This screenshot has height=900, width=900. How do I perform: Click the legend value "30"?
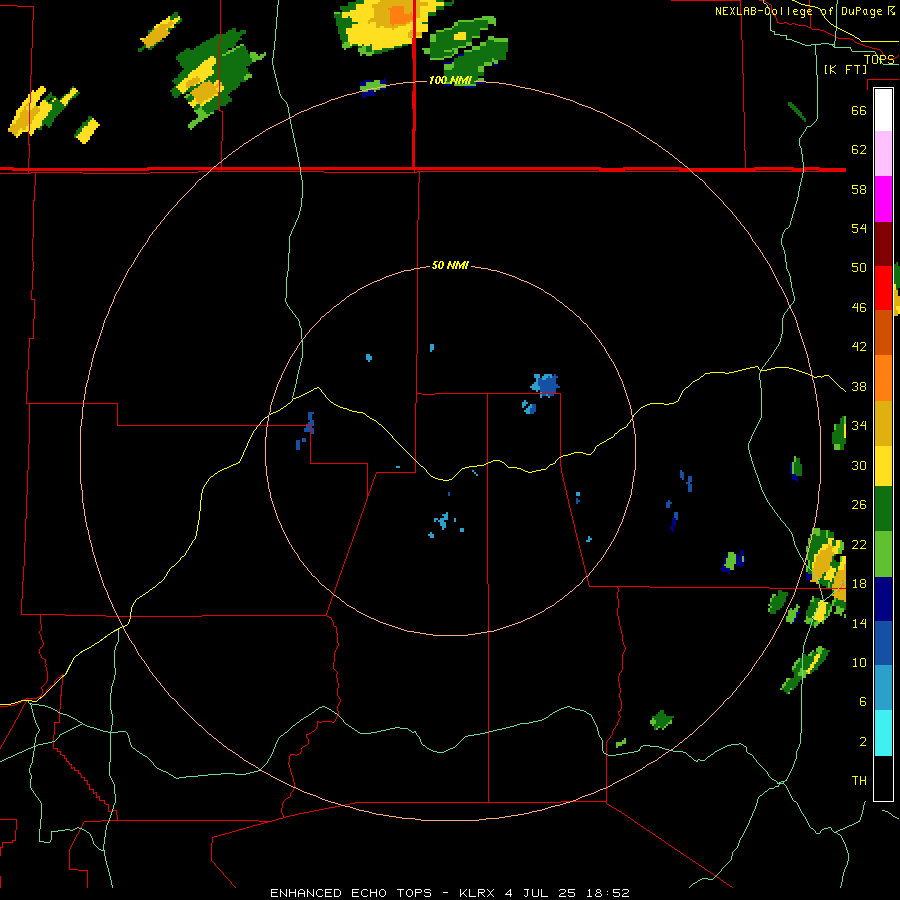(859, 465)
